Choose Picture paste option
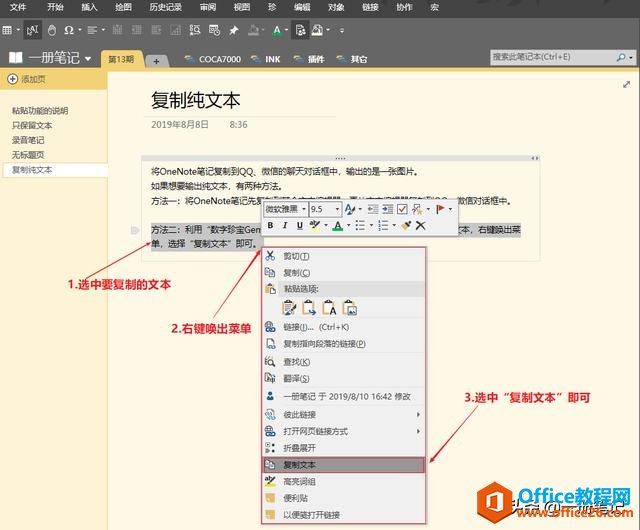This screenshot has height=530, width=640. pos(350,307)
